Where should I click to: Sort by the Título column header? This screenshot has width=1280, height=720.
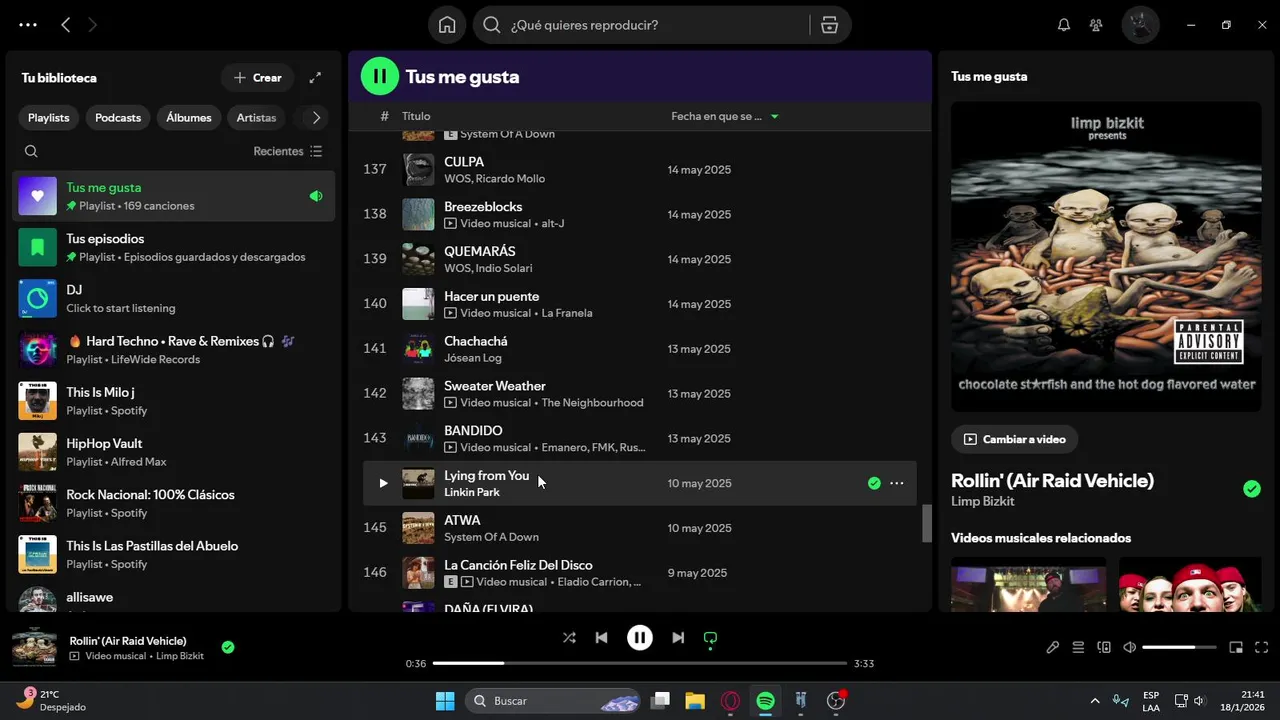pos(416,116)
